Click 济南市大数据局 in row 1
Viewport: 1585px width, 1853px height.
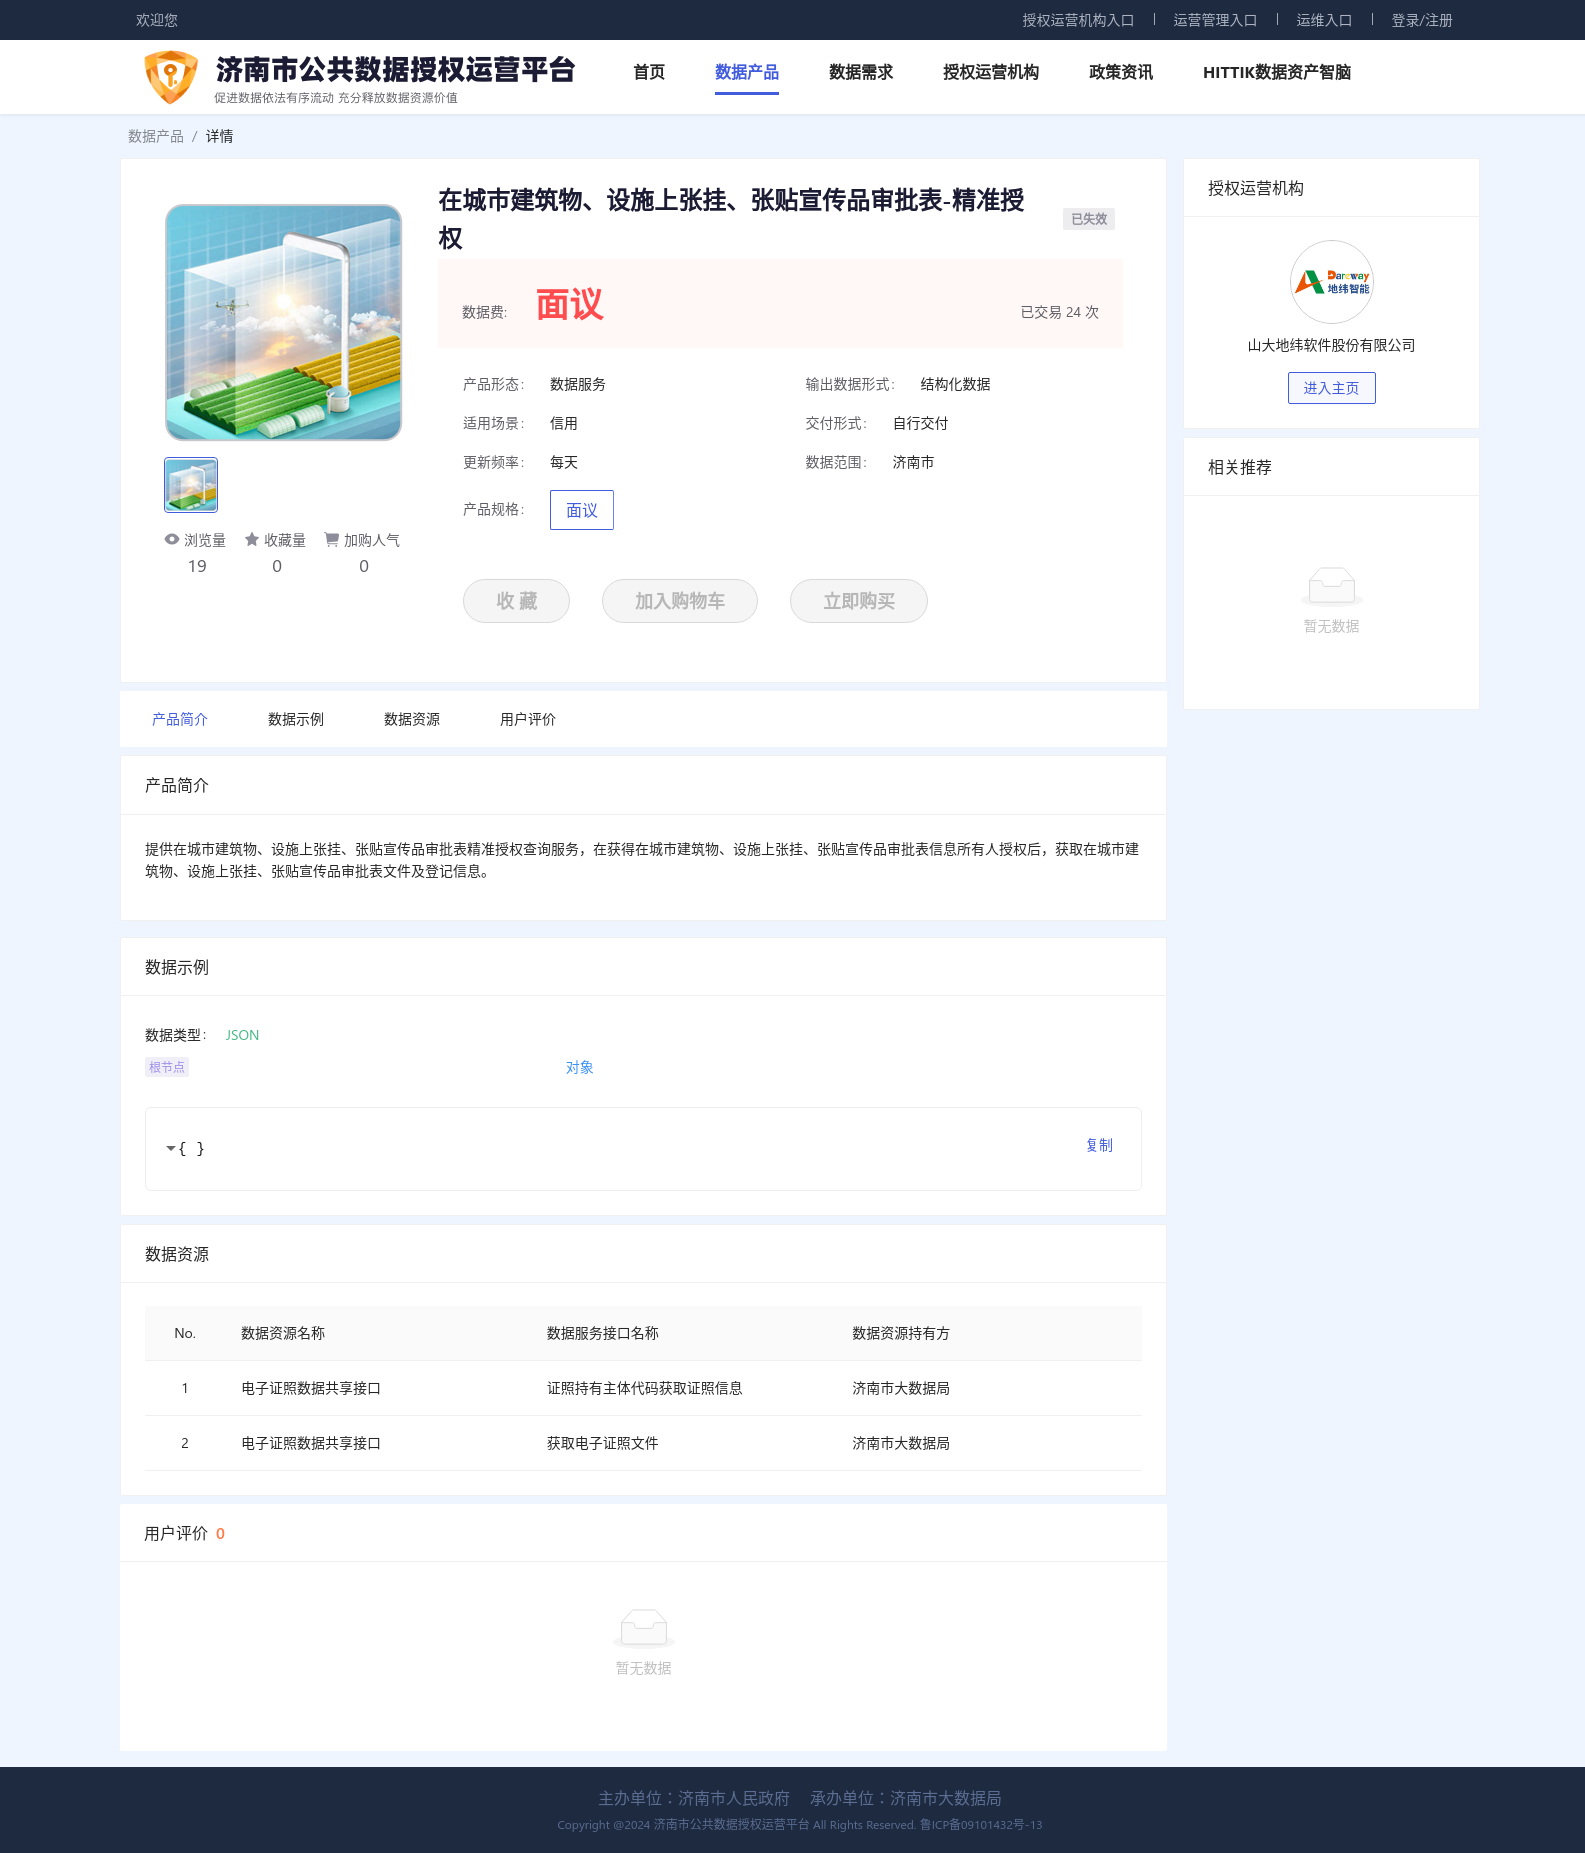tap(901, 1388)
